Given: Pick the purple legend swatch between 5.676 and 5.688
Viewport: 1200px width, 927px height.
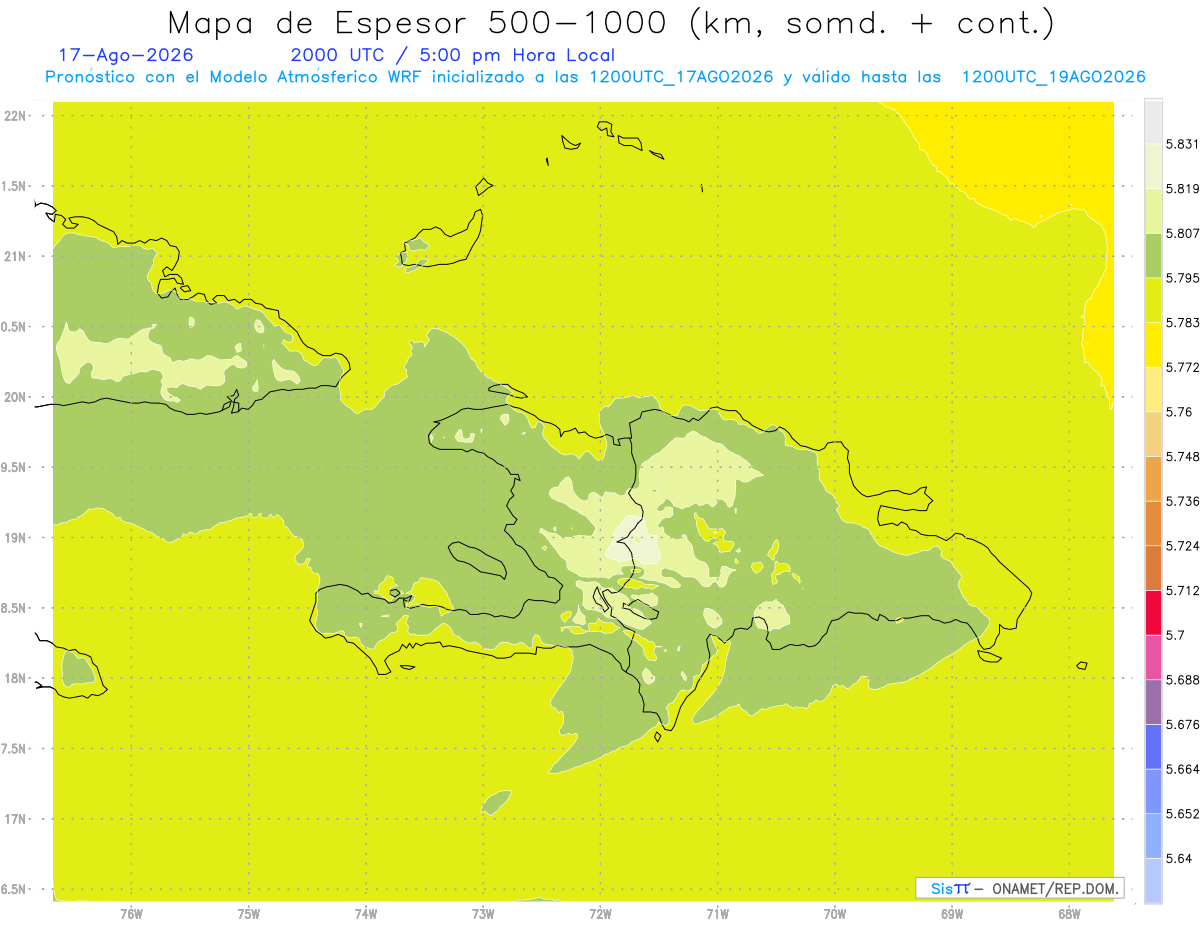Looking at the screenshot, I should 1153,702.
